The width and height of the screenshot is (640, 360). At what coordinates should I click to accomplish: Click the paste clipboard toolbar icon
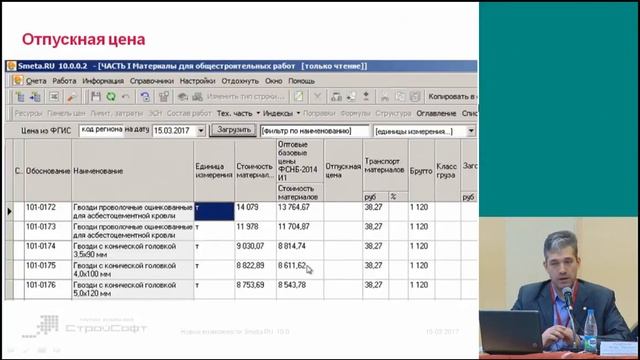pyautogui.click(x=415, y=97)
